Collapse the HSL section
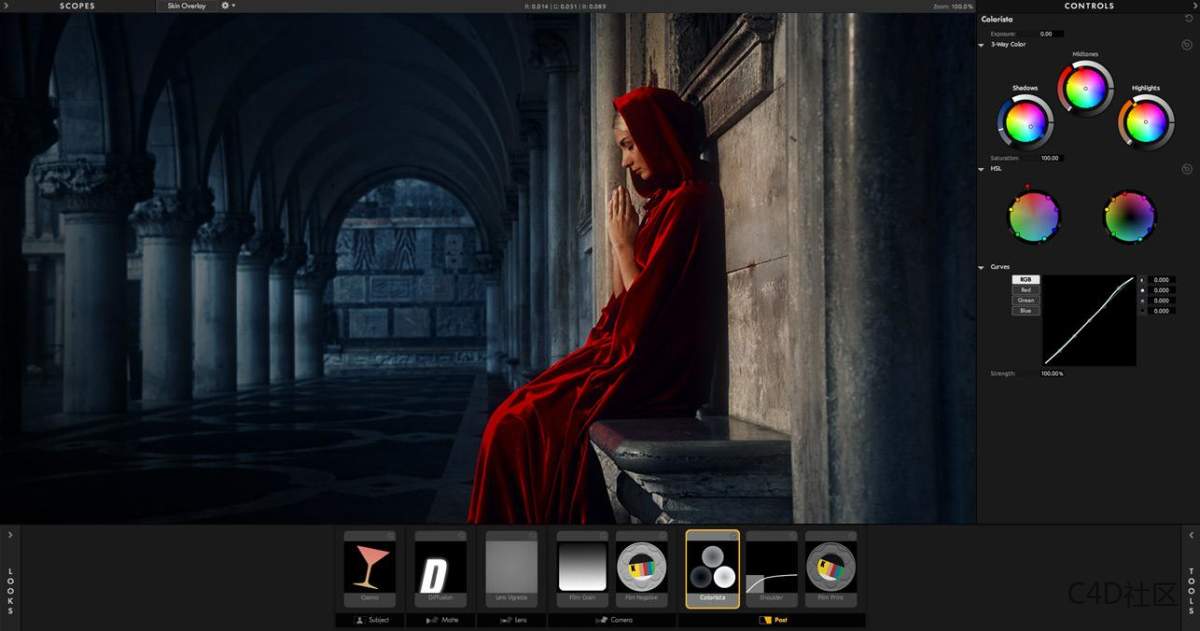1200x631 pixels. point(983,168)
